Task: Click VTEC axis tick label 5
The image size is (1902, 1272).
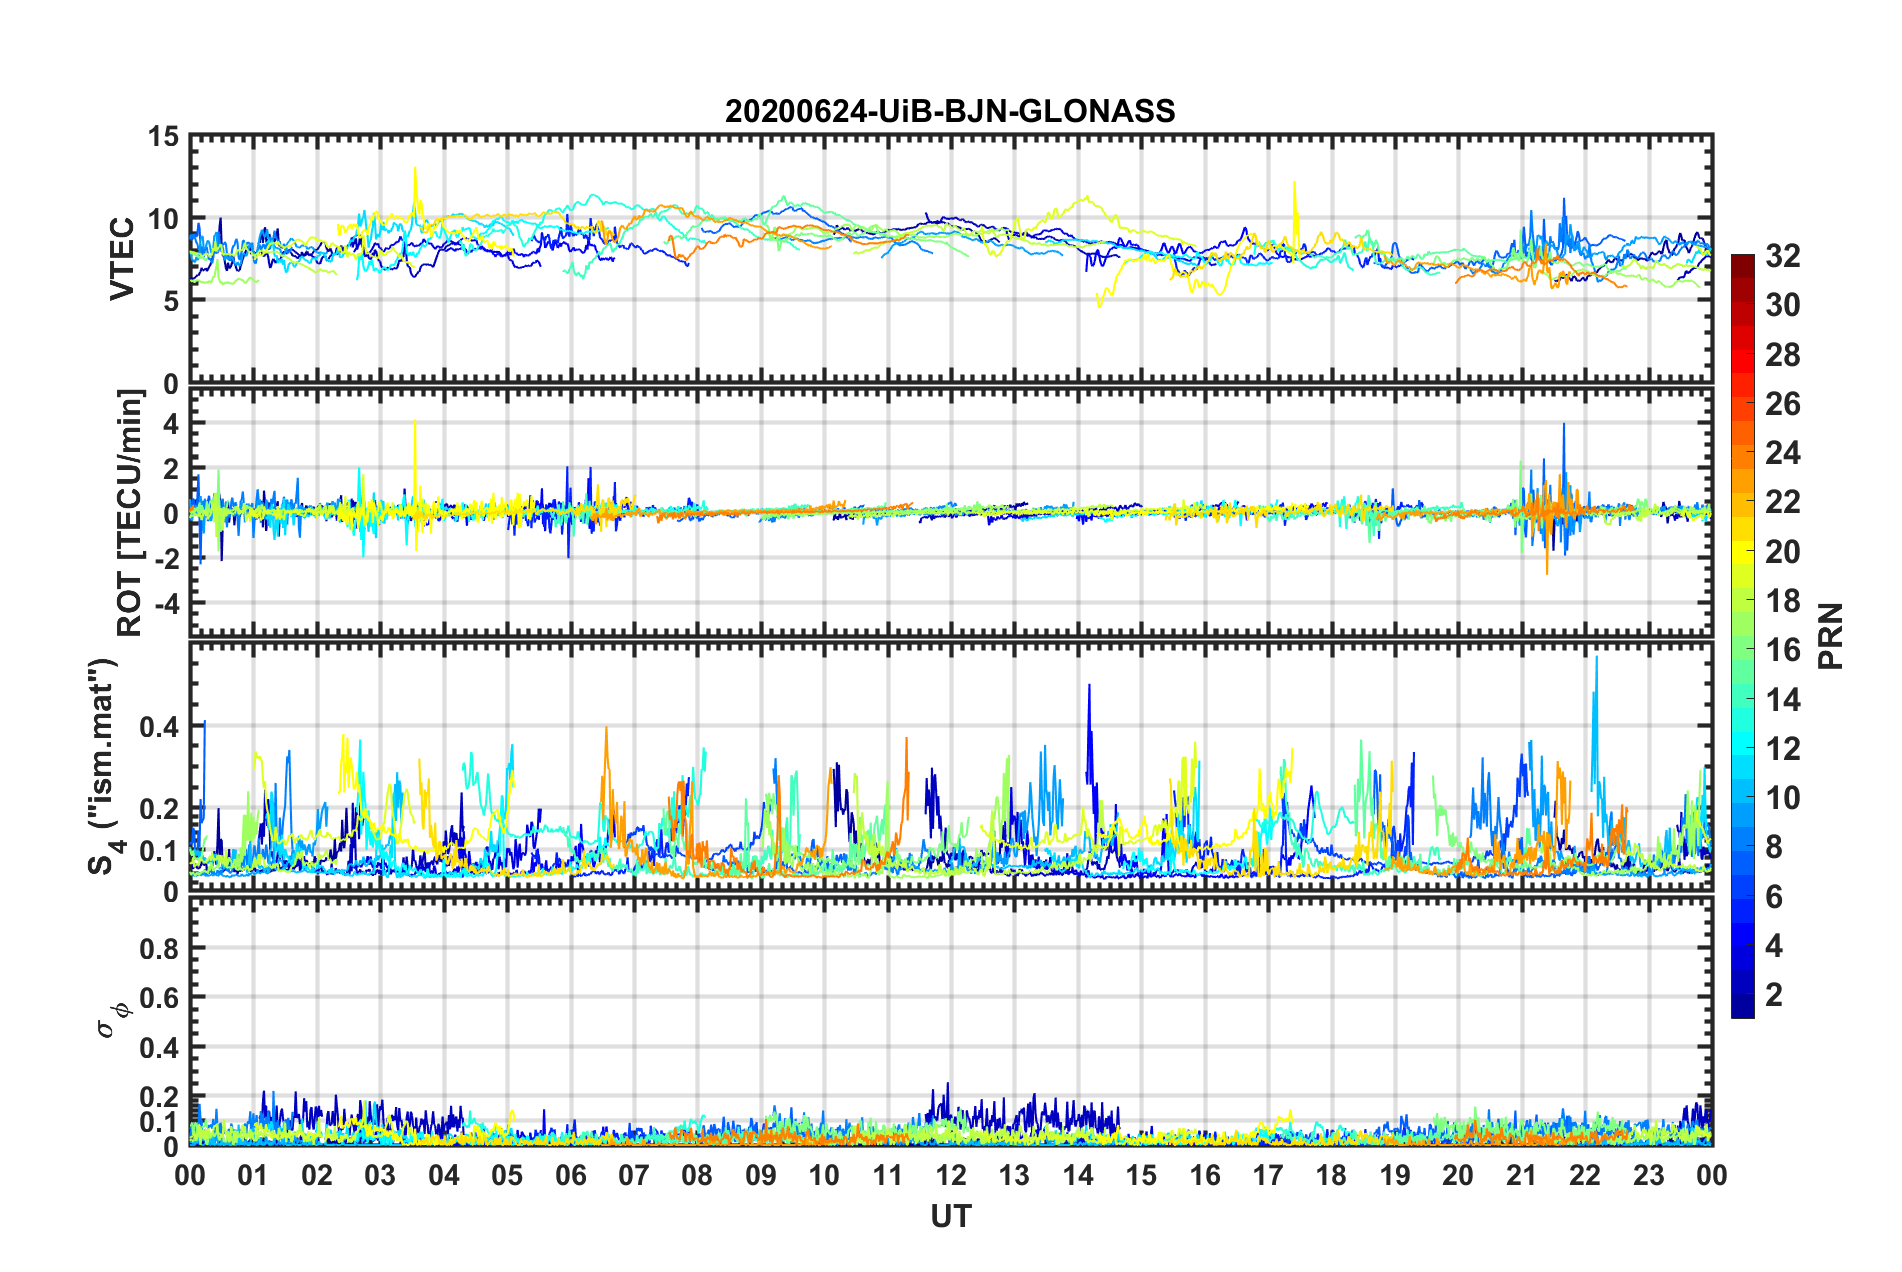Action: coord(171,301)
